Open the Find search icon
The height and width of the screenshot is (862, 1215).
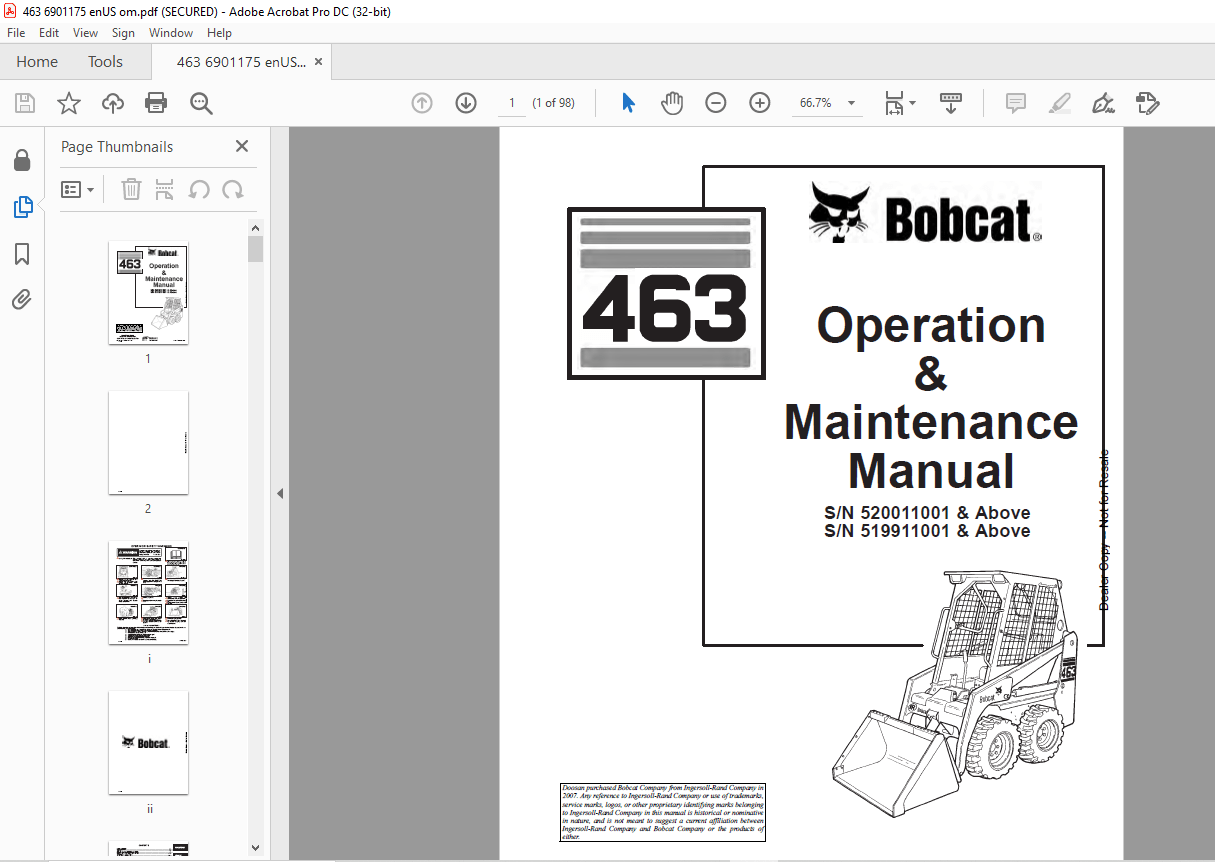click(200, 102)
